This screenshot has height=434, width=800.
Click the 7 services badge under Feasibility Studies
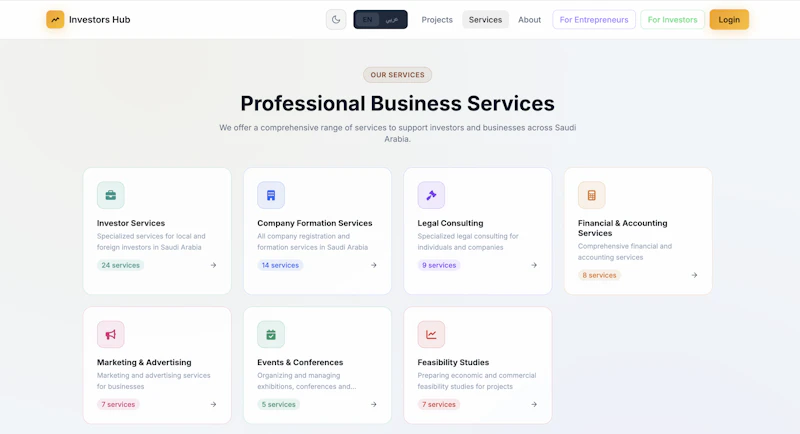pos(439,404)
